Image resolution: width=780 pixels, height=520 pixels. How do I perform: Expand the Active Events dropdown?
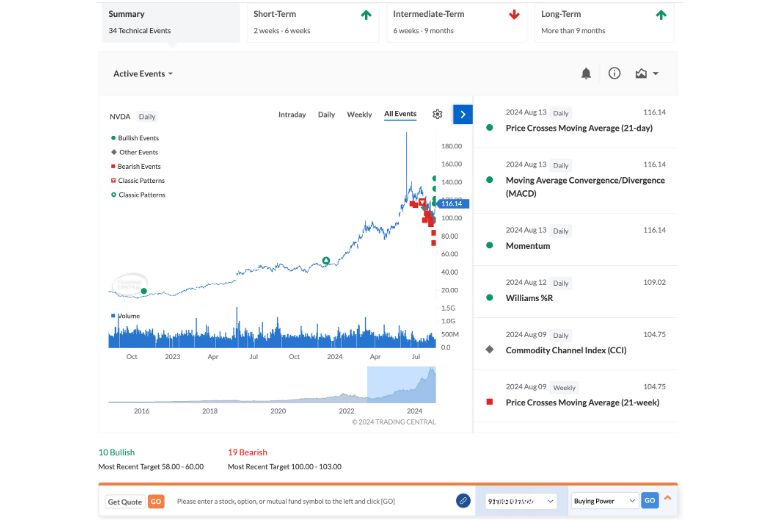coord(143,74)
